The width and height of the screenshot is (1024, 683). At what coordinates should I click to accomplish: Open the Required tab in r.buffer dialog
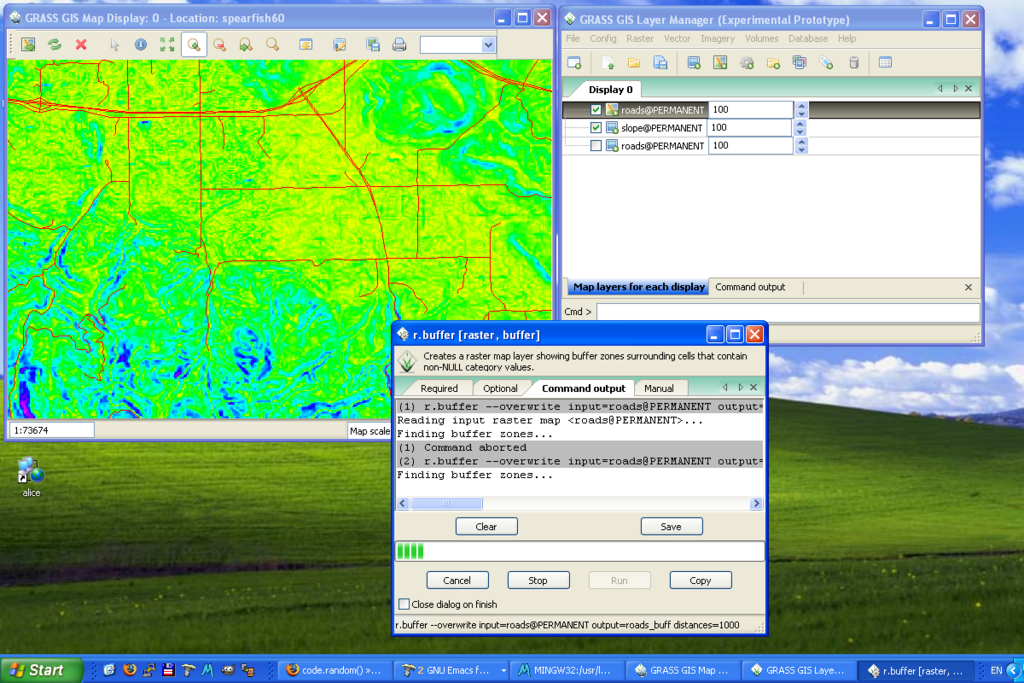point(439,388)
